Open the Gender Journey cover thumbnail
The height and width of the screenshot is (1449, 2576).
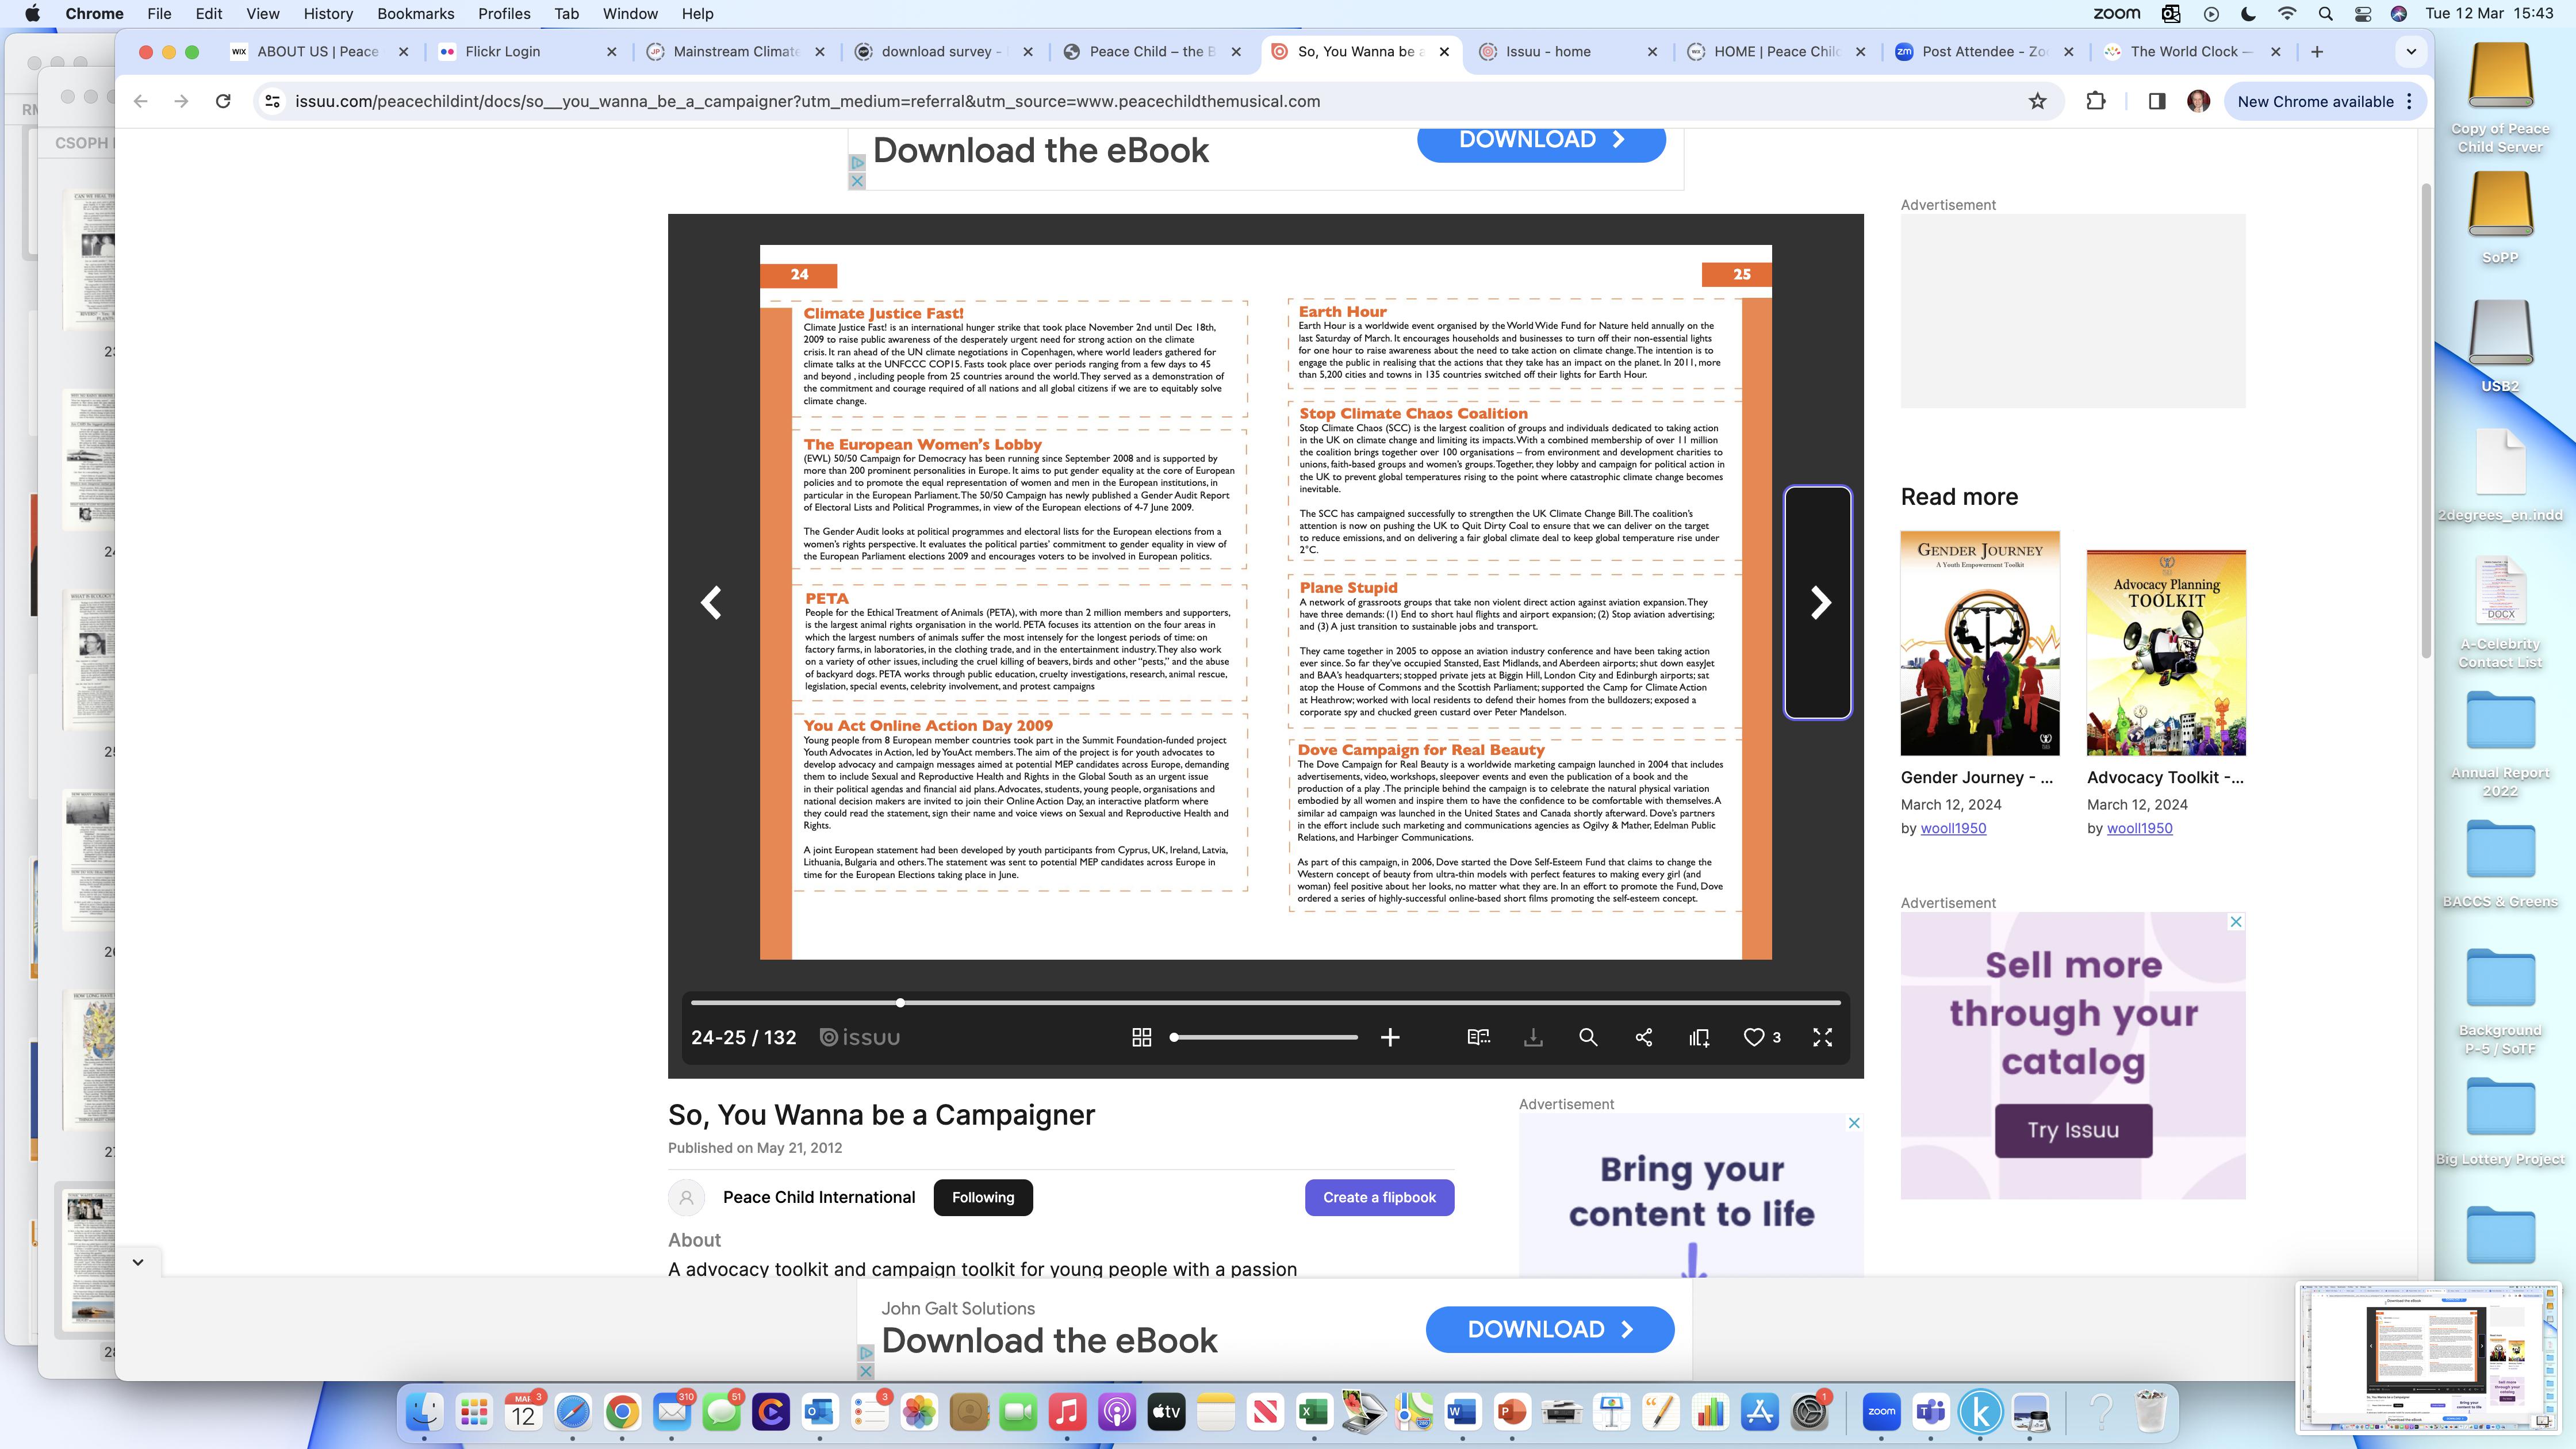pyautogui.click(x=1979, y=643)
